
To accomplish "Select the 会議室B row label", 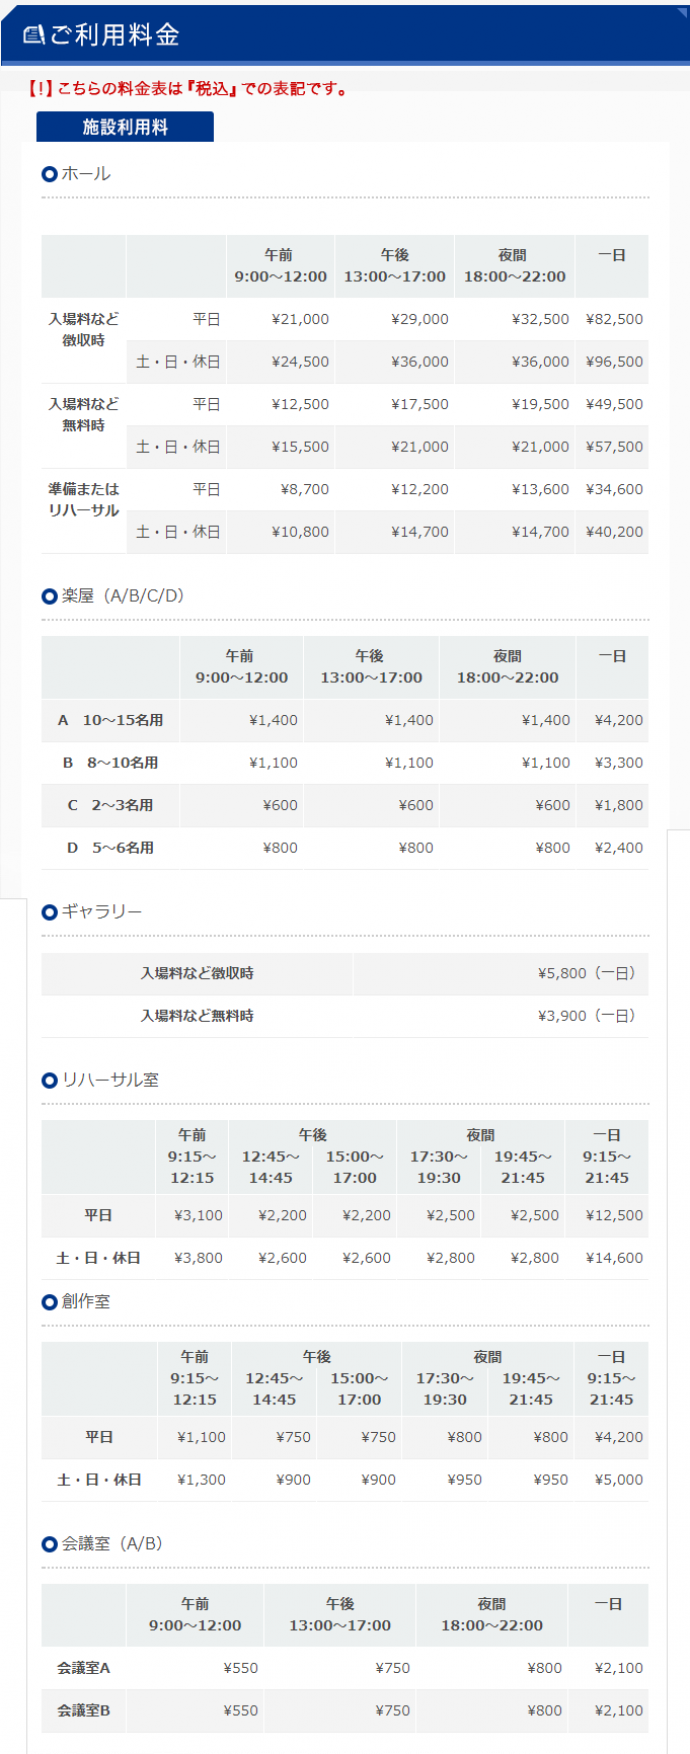I will tap(84, 1711).
